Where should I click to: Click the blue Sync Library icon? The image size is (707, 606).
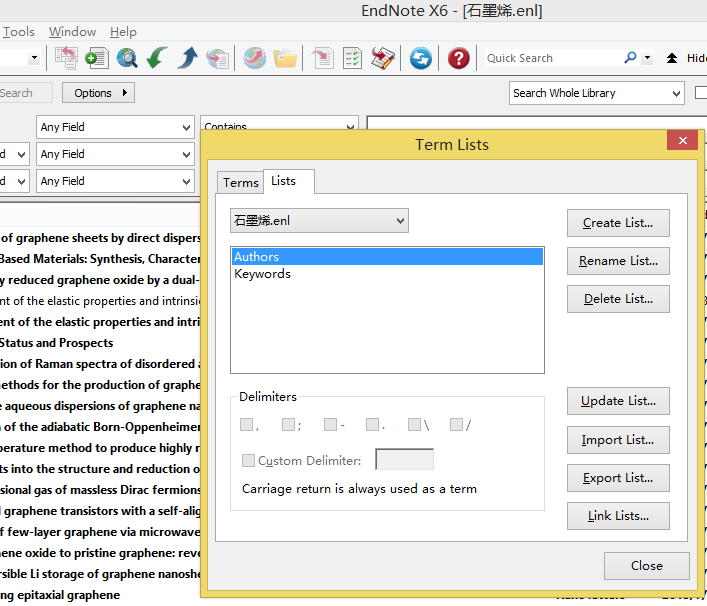coord(421,58)
